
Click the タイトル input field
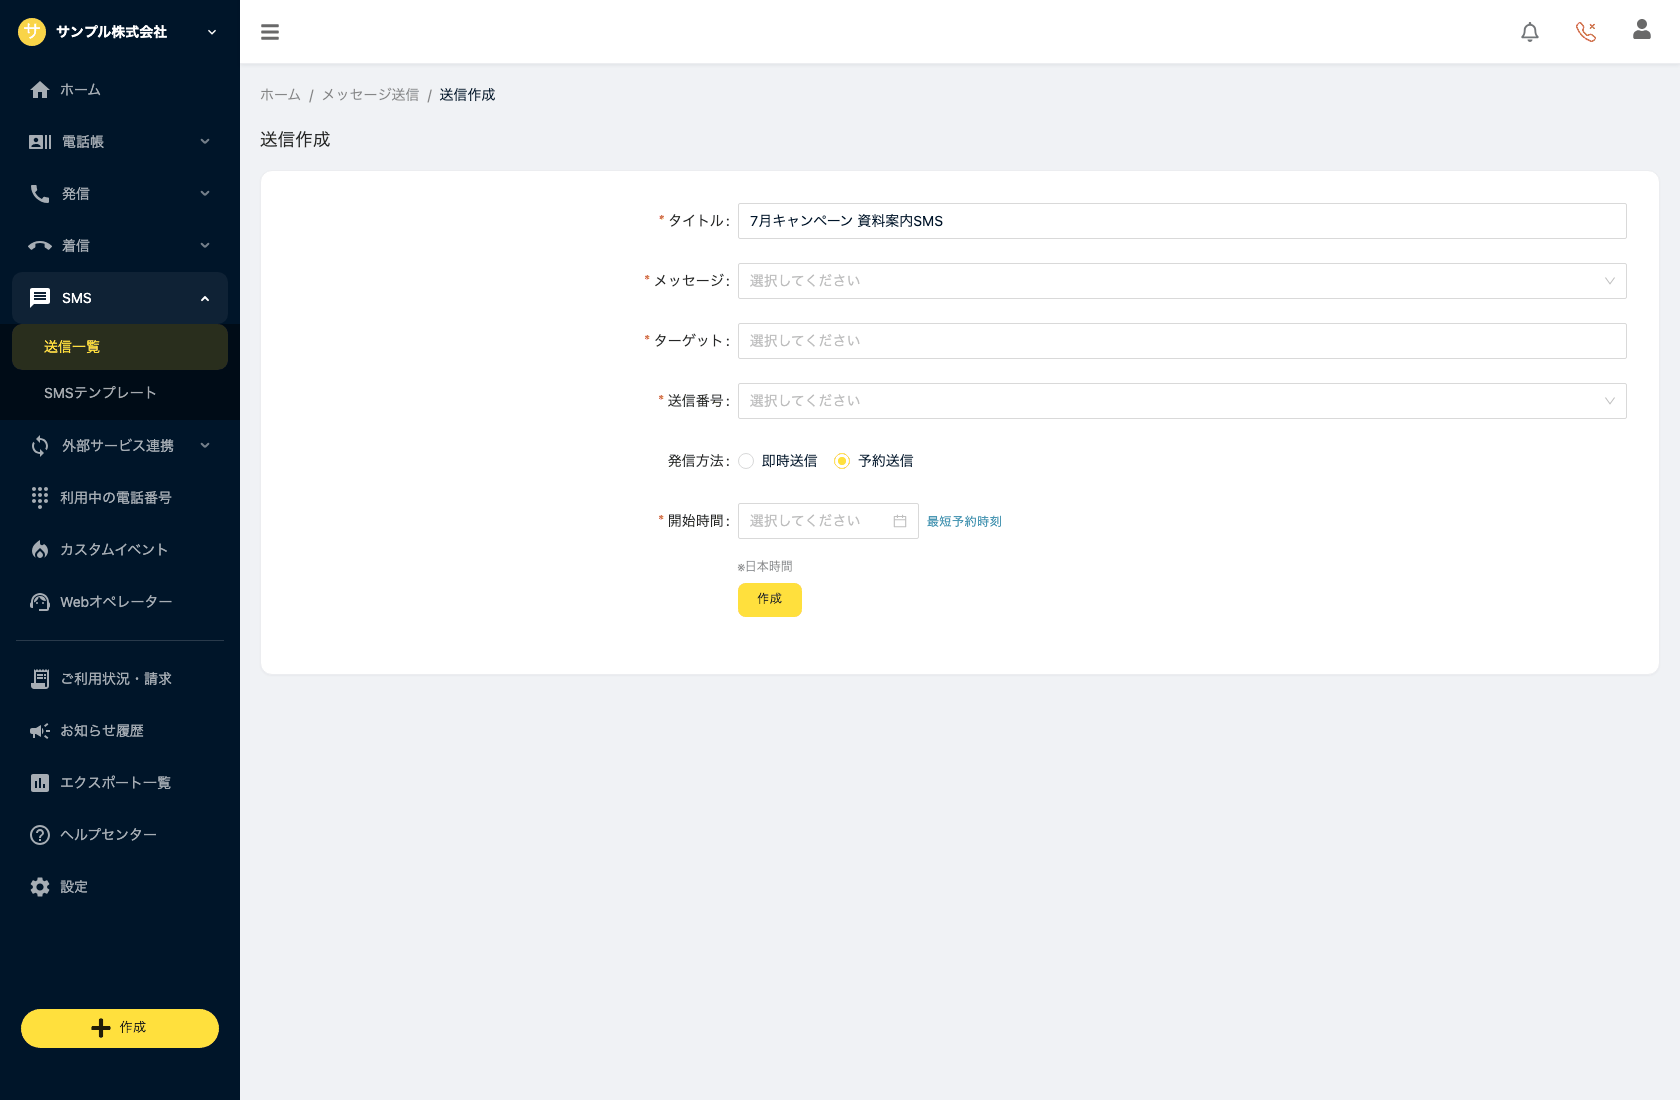[x=1182, y=221]
